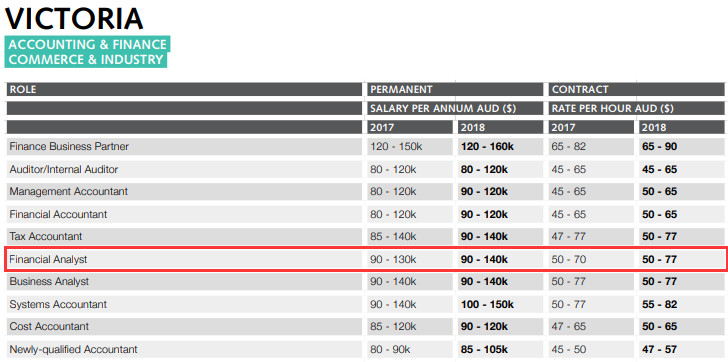This screenshot has width=728, height=362.
Task: Select the highlighted Financial Analyst row
Action: (x=364, y=259)
